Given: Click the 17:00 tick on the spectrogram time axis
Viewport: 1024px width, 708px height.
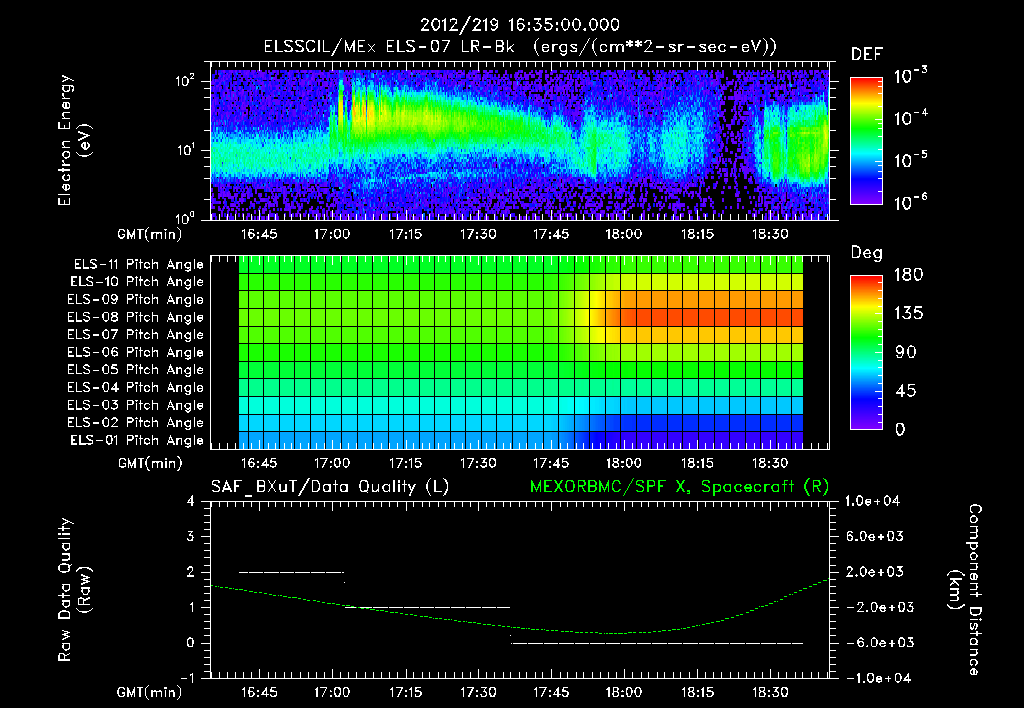Looking at the screenshot, I should [x=332, y=234].
